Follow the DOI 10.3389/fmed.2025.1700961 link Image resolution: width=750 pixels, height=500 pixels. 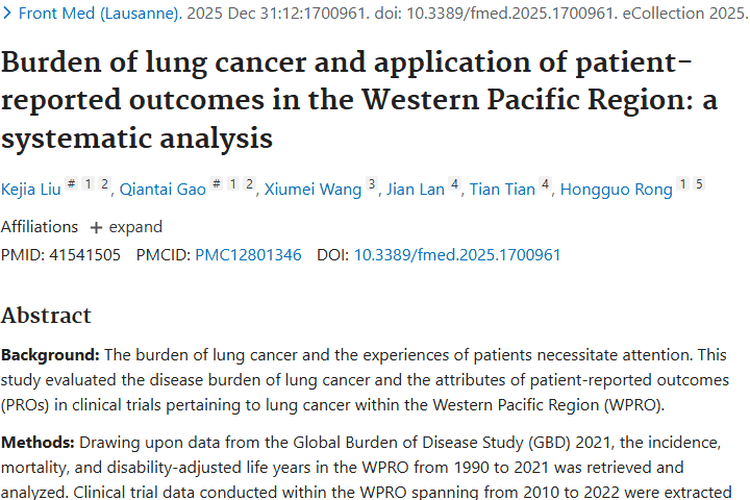tap(457, 255)
